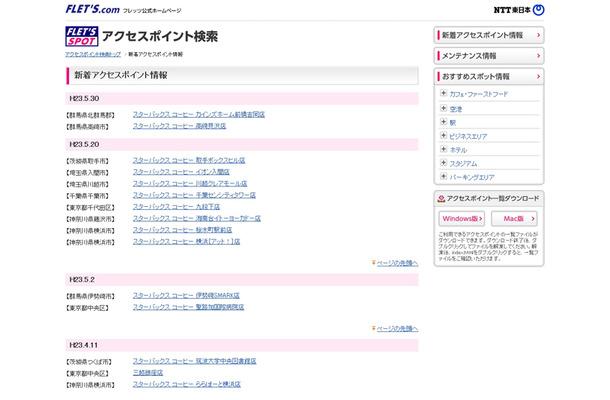Open the 三越銀座店 link
This screenshot has width=610, height=400.
148,373
